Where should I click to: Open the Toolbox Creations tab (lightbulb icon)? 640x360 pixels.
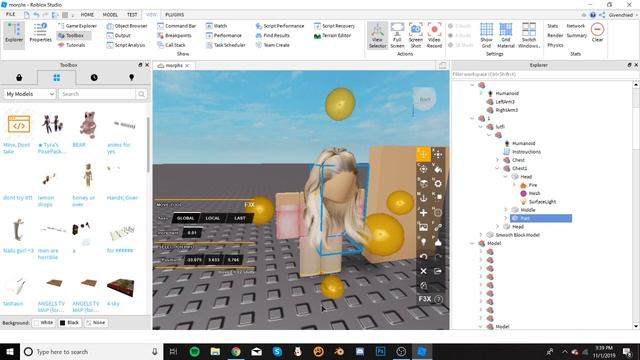click(131, 78)
